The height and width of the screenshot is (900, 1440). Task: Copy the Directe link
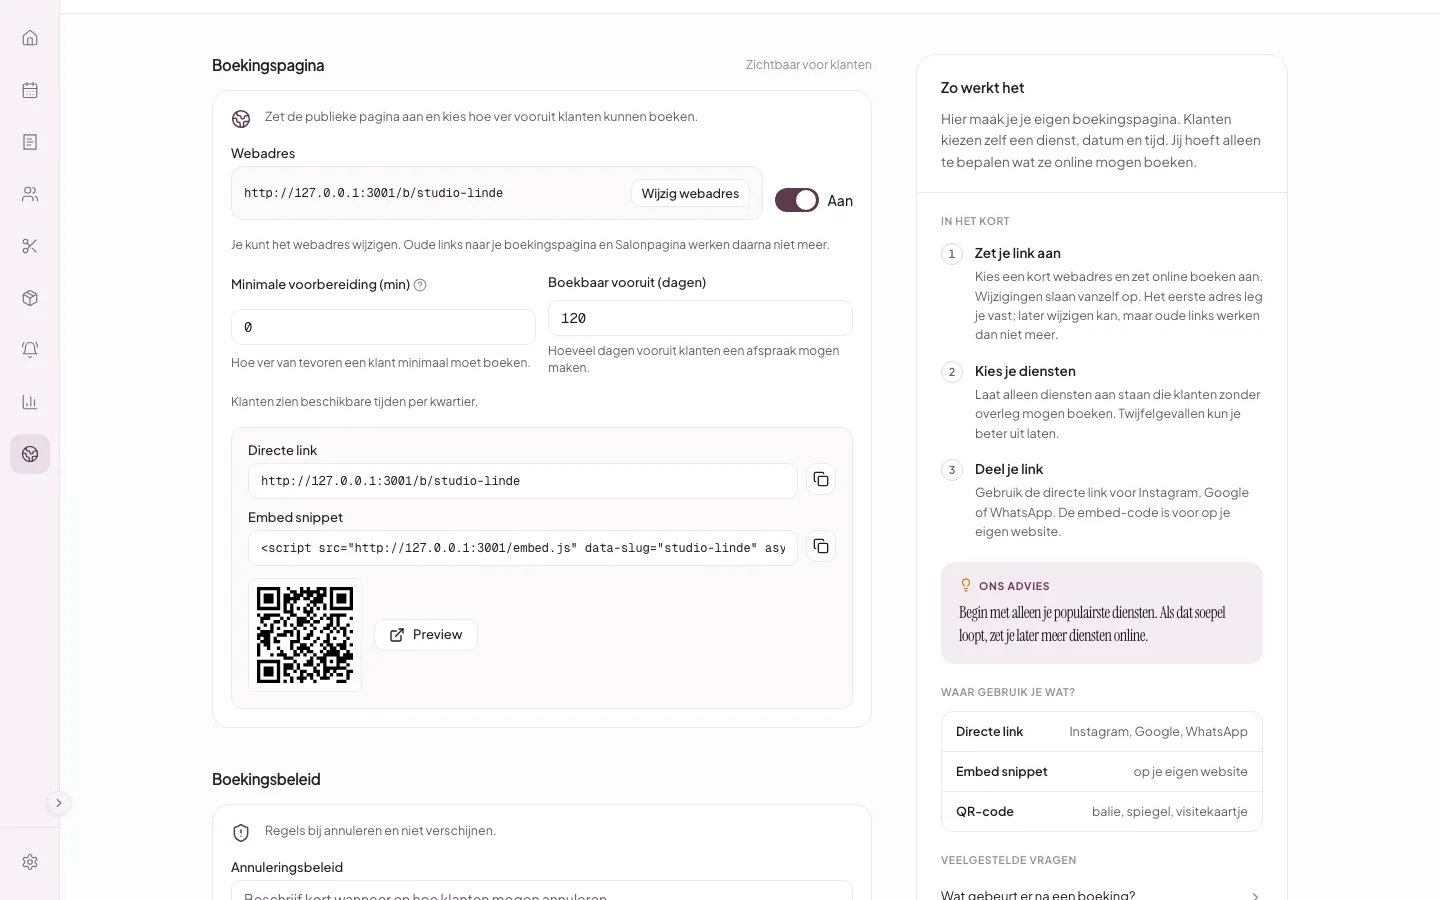pyautogui.click(x=821, y=479)
